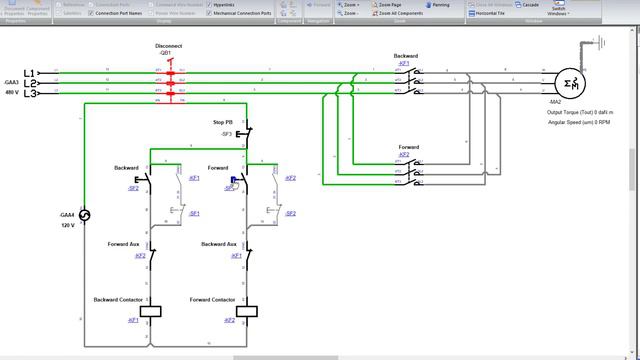Select the Backward Contactor coil rectangle

pyautogui.click(x=150, y=311)
